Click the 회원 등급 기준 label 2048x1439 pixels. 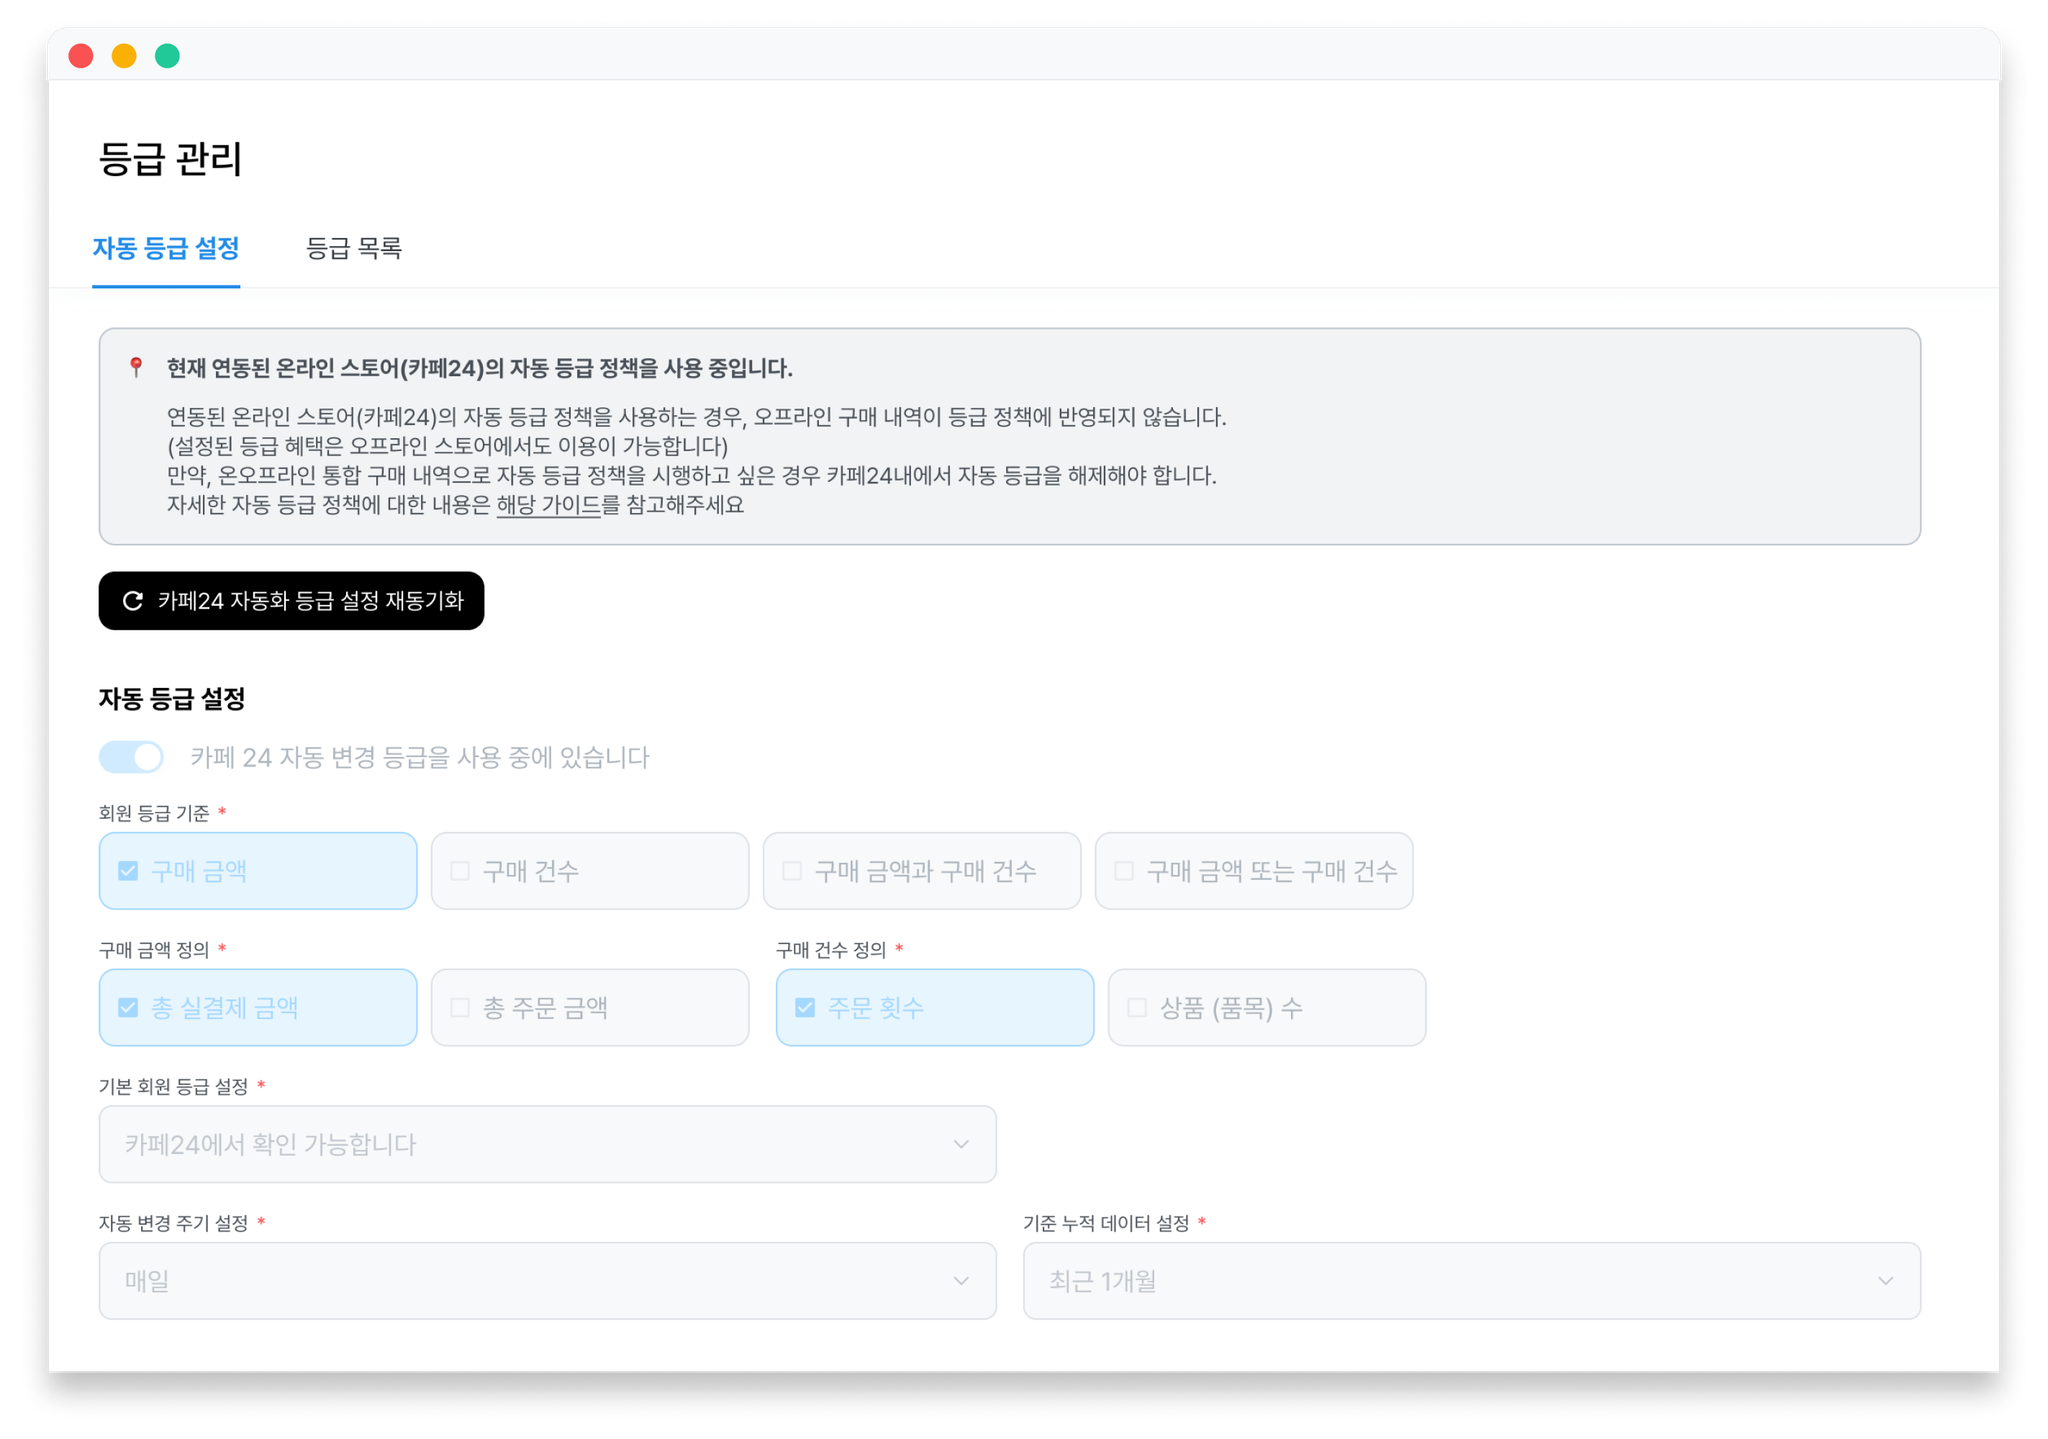click(154, 813)
